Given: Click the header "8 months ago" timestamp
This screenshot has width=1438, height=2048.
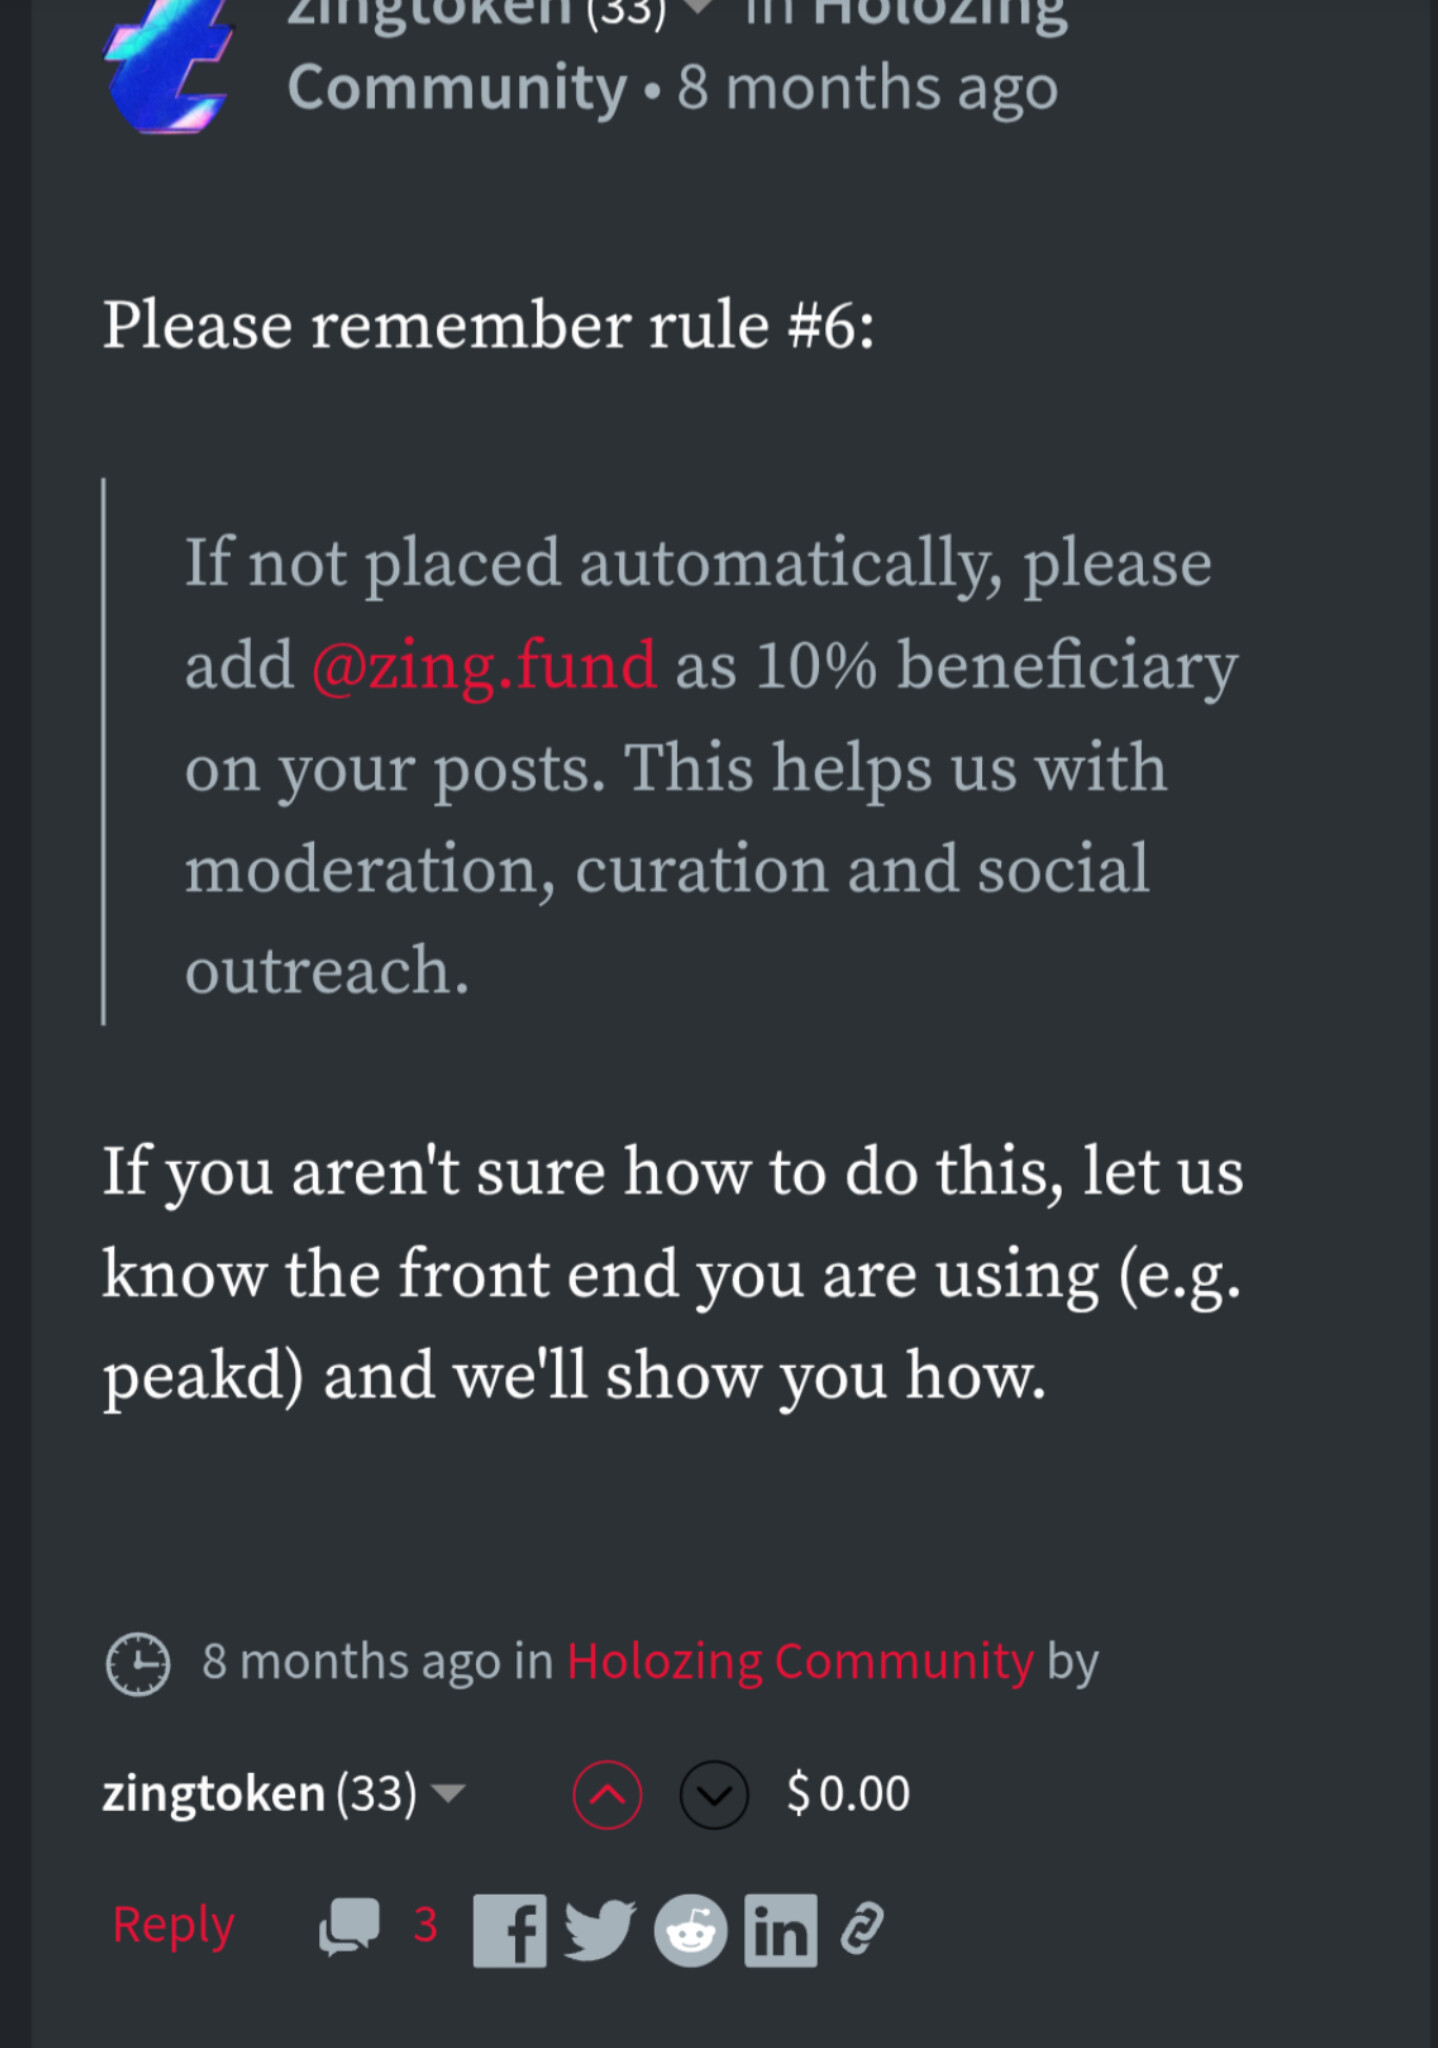Looking at the screenshot, I should coord(867,88).
